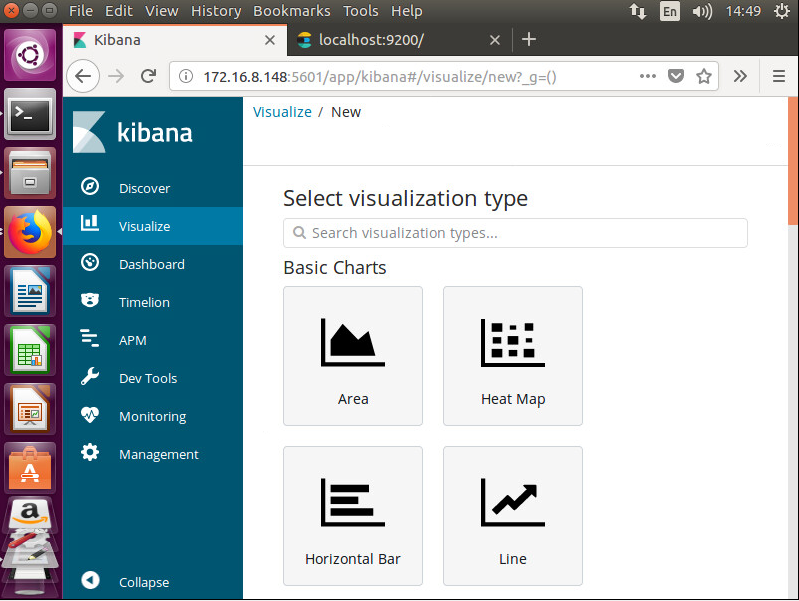This screenshot has width=799, height=601.
Task: Click the Dashboard gauge icon
Action: pyautogui.click(x=90, y=264)
